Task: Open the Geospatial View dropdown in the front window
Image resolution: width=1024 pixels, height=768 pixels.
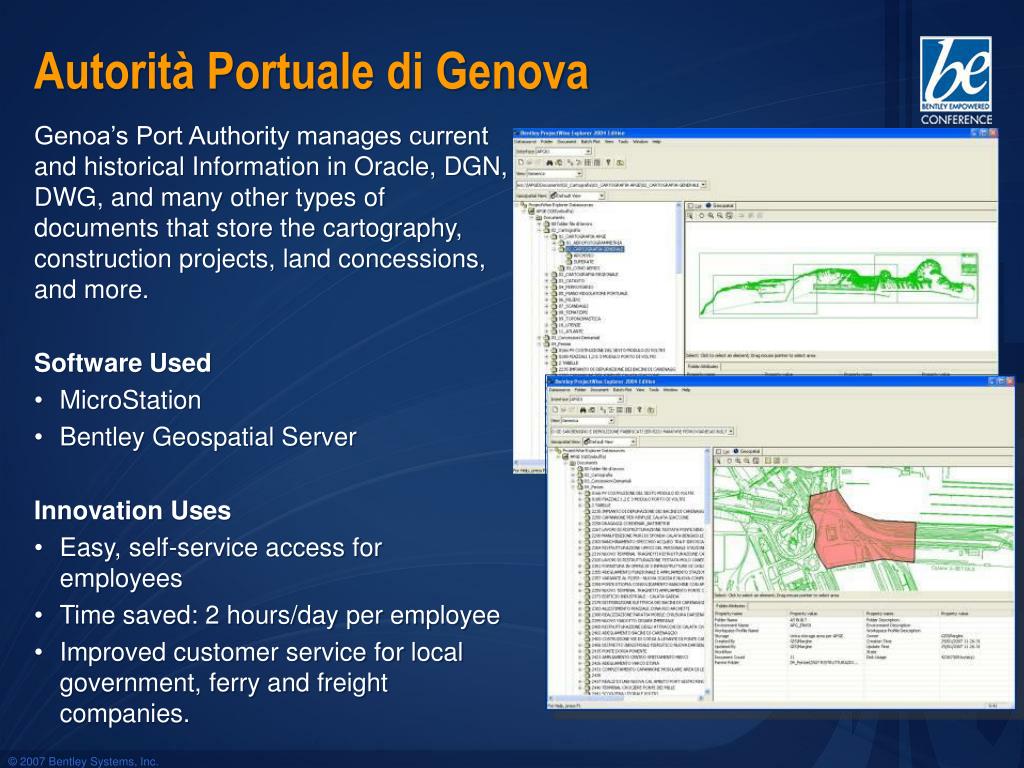Action: [609, 441]
